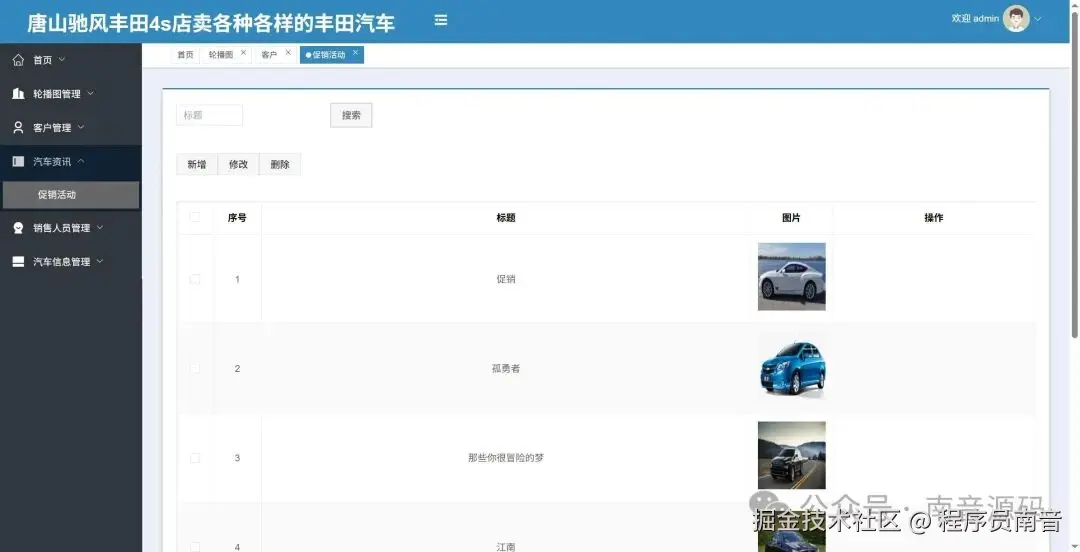Switch to the 首页 tab

pos(185,54)
